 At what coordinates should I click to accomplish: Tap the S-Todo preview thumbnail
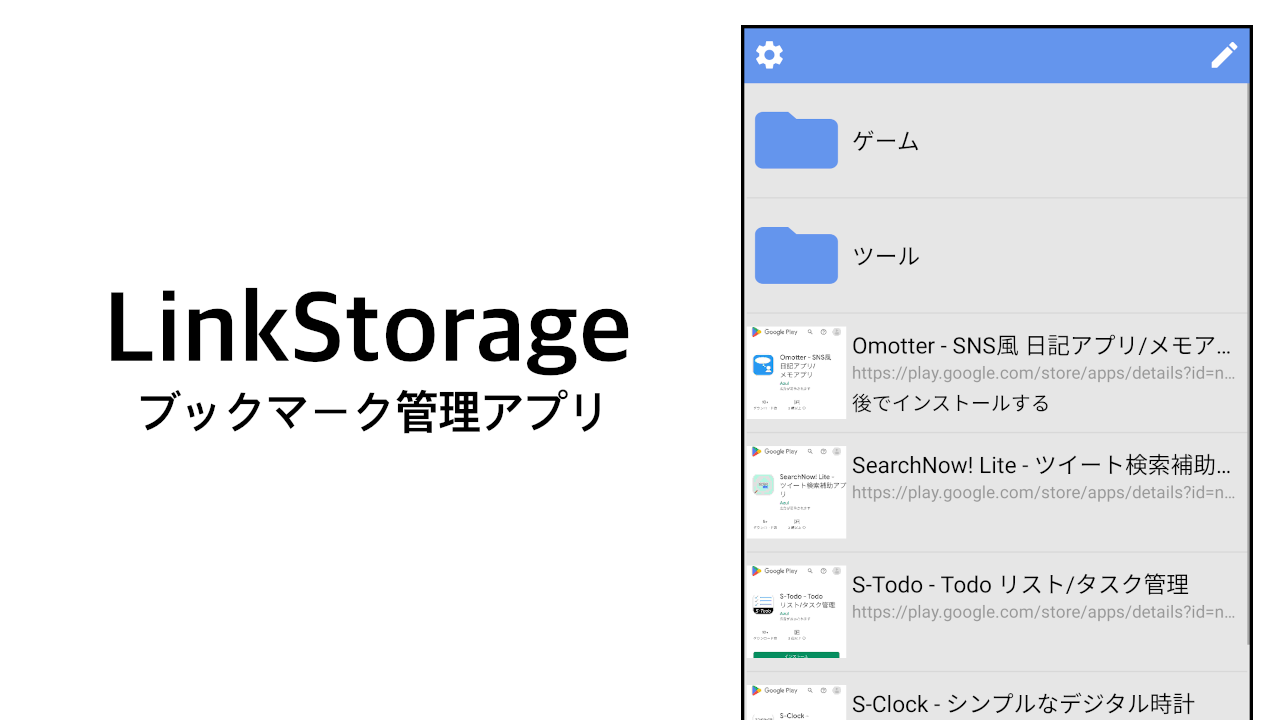click(796, 611)
